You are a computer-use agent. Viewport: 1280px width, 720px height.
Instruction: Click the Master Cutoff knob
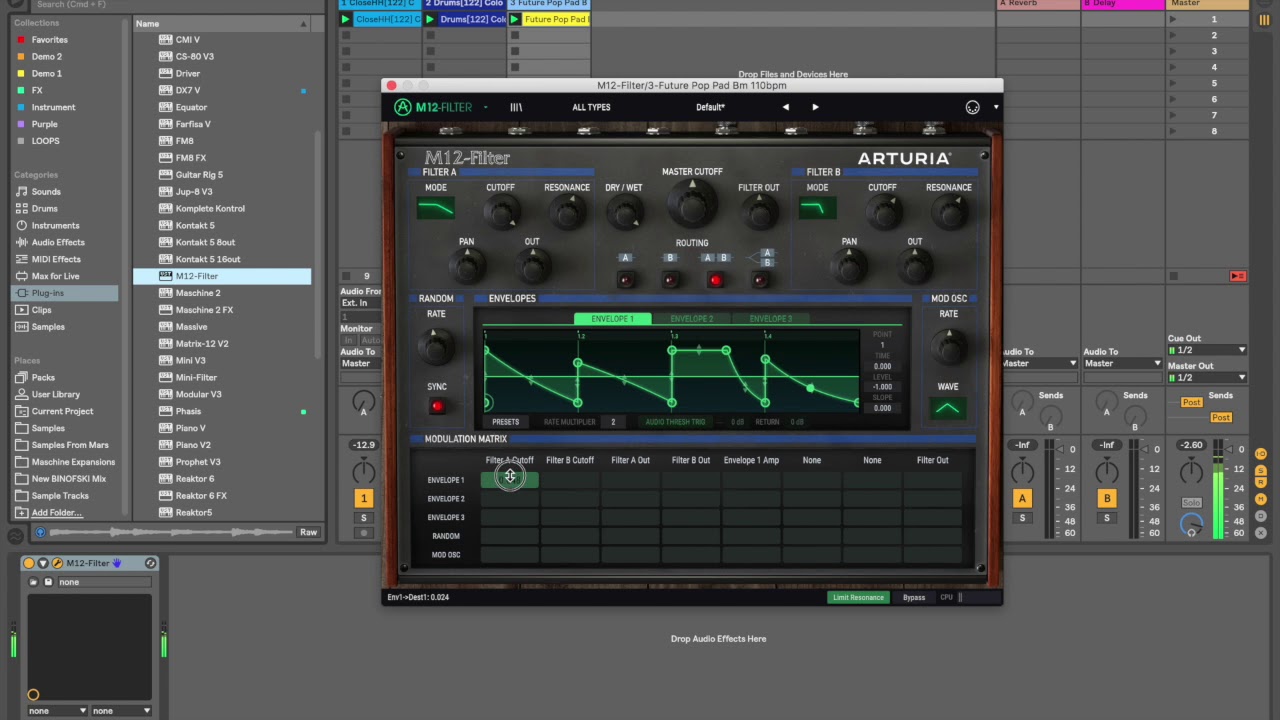click(692, 203)
